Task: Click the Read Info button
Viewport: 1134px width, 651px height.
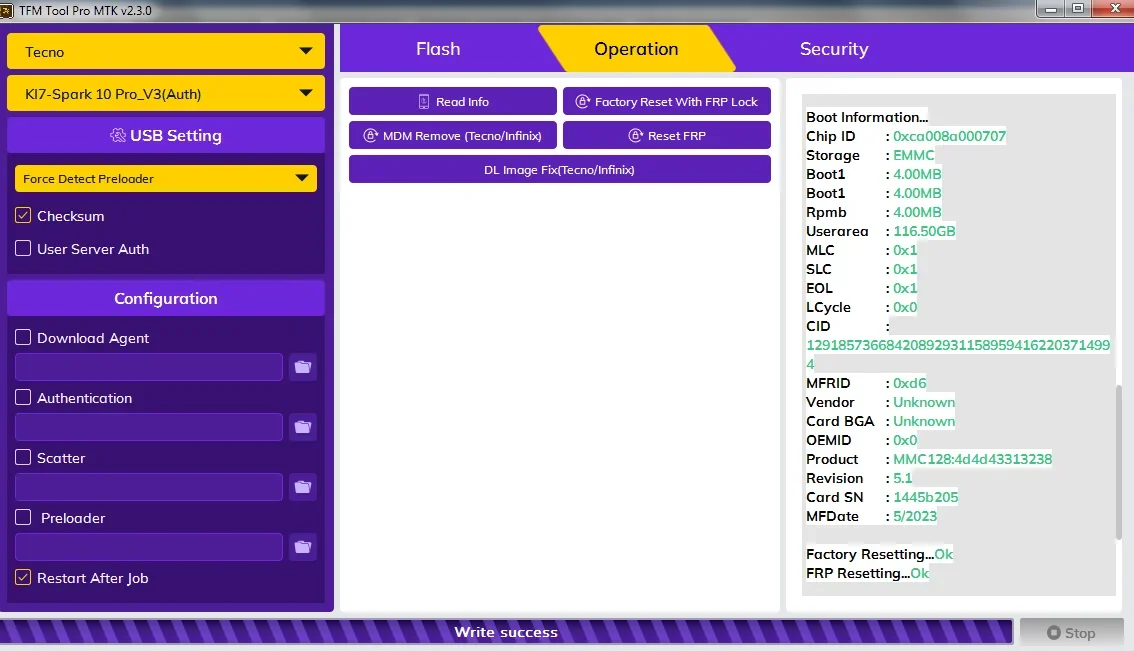Action: [453, 101]
